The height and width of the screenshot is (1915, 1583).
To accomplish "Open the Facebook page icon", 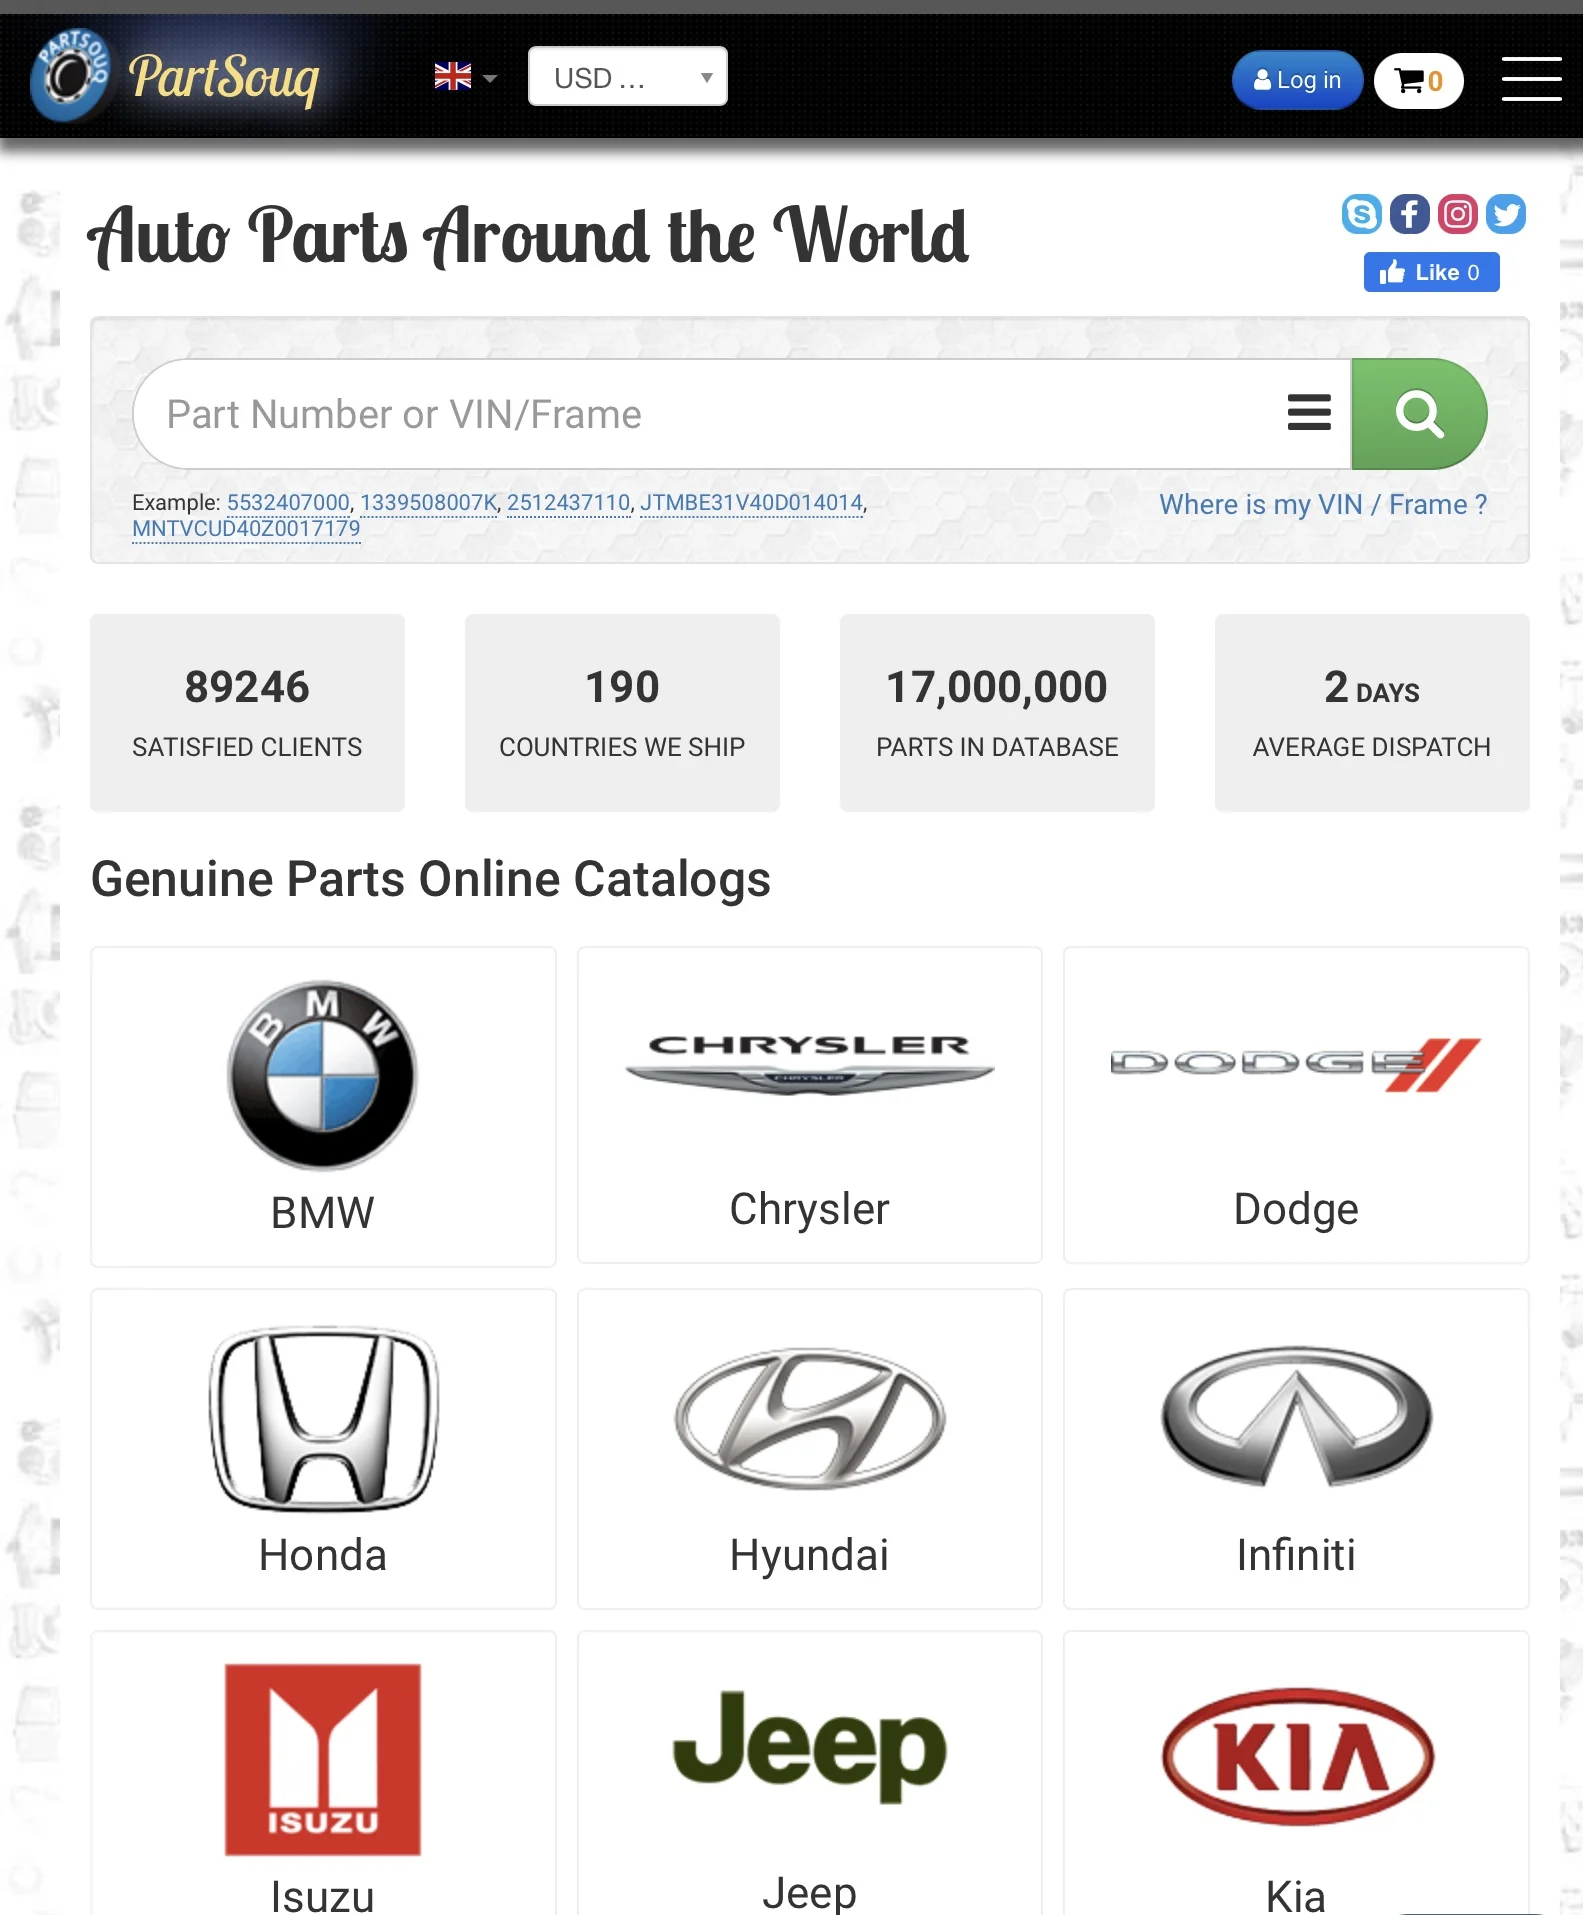I will click(1409, 214).
